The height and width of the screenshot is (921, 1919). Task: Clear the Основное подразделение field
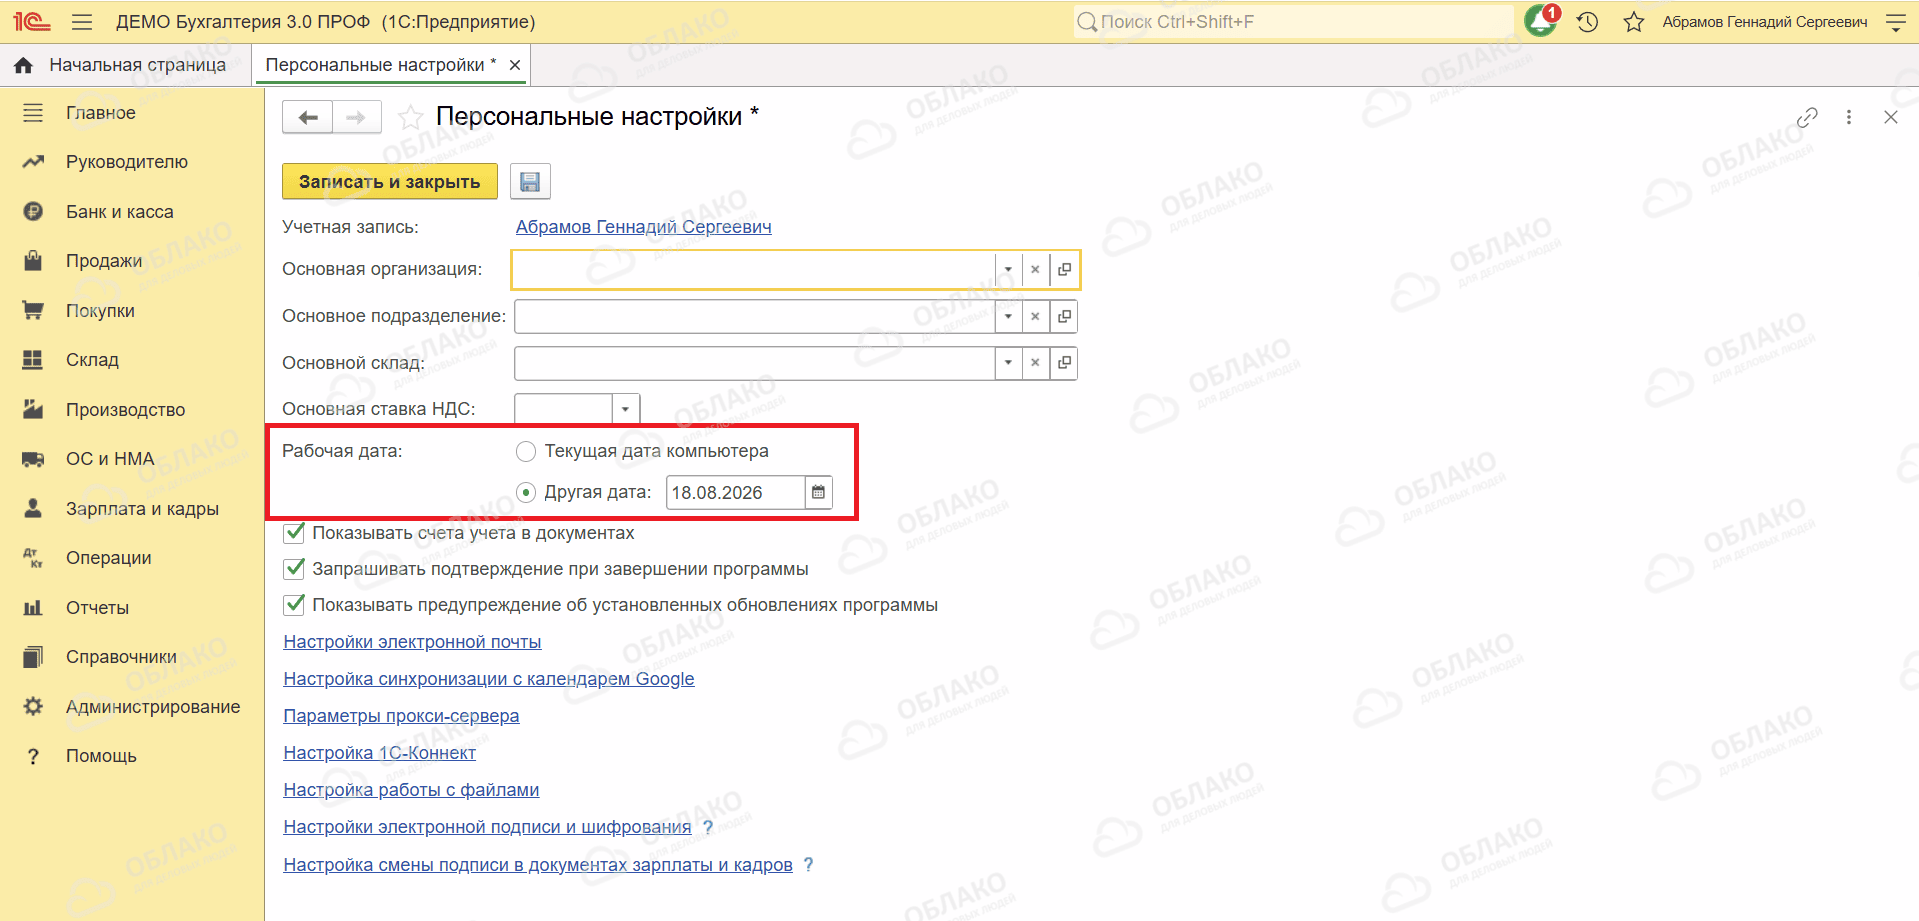pyautogui.click(x=1035, y=316)
